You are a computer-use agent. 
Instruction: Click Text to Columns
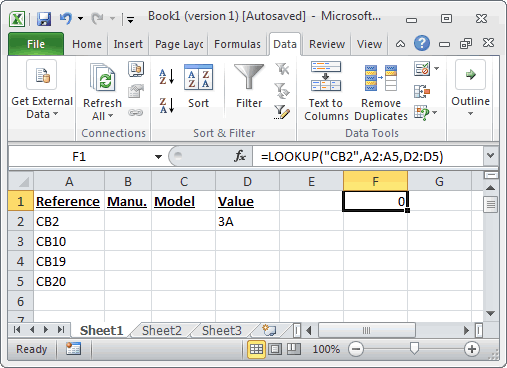pos(326,91)
